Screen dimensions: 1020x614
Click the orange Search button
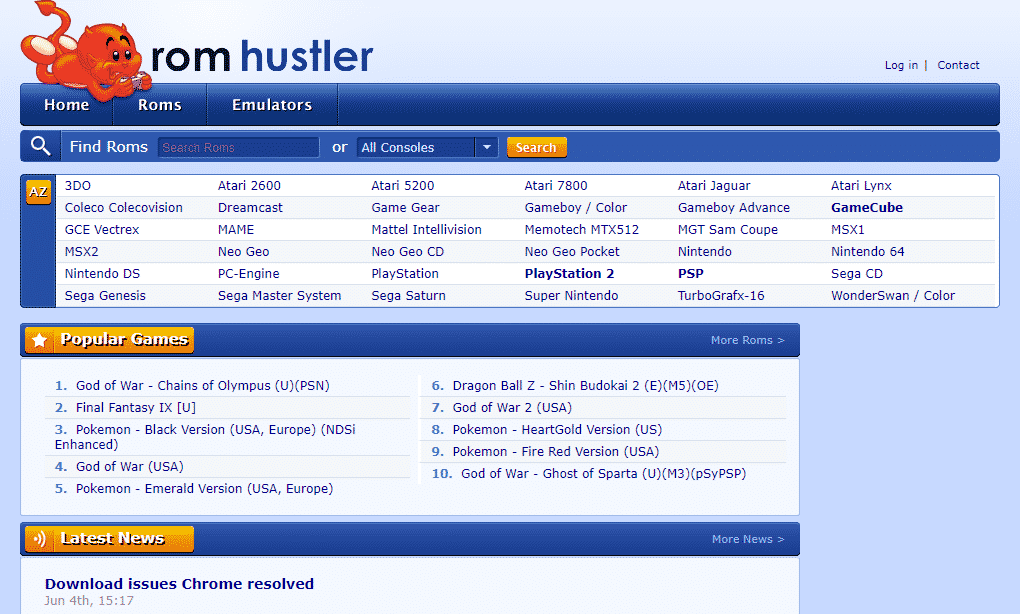point(537,148)
